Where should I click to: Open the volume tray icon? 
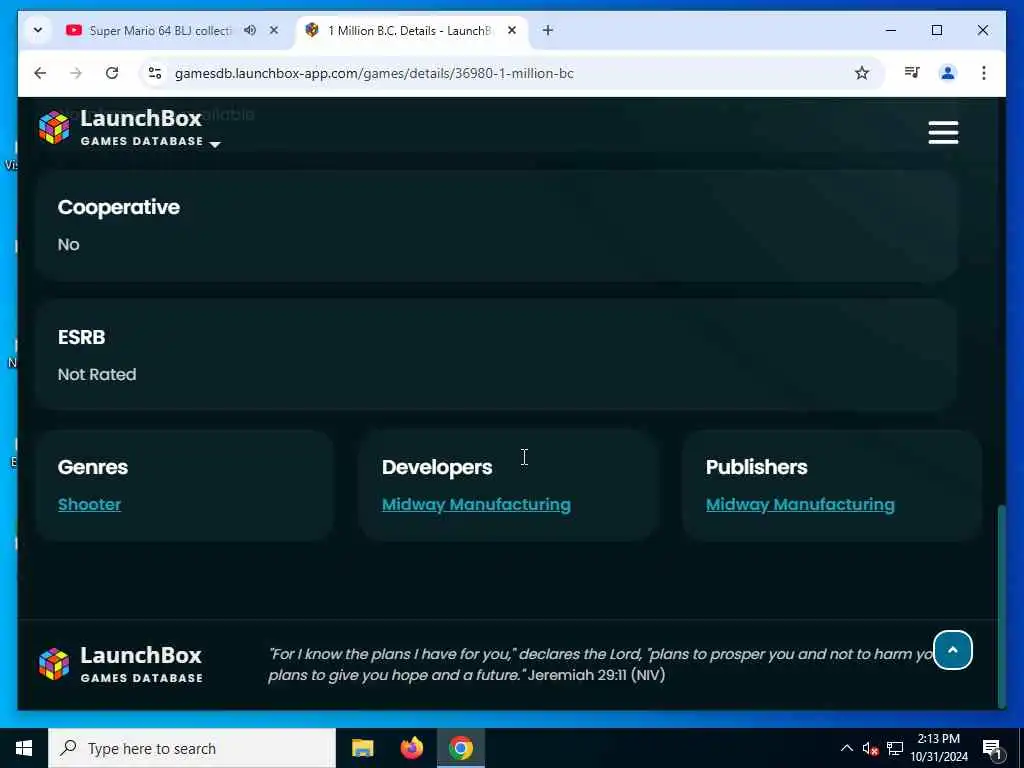click(x=870, y=748)
